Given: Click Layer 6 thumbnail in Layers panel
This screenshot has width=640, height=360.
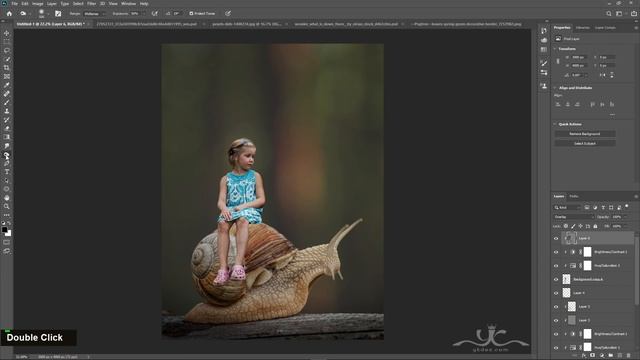Looking at the screenshot, I should (x=570, y=238).
